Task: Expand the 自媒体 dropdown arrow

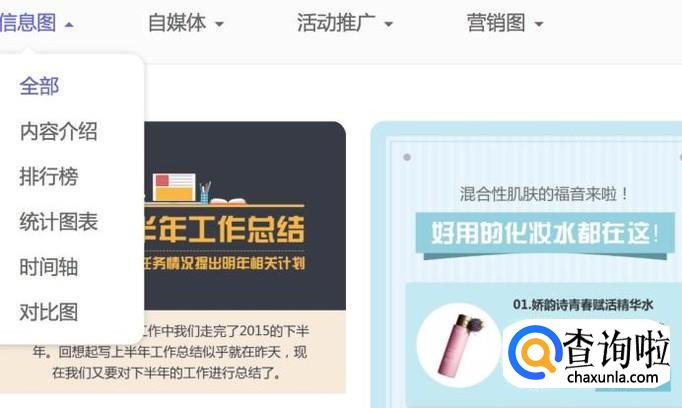Action: pos(219,24)
